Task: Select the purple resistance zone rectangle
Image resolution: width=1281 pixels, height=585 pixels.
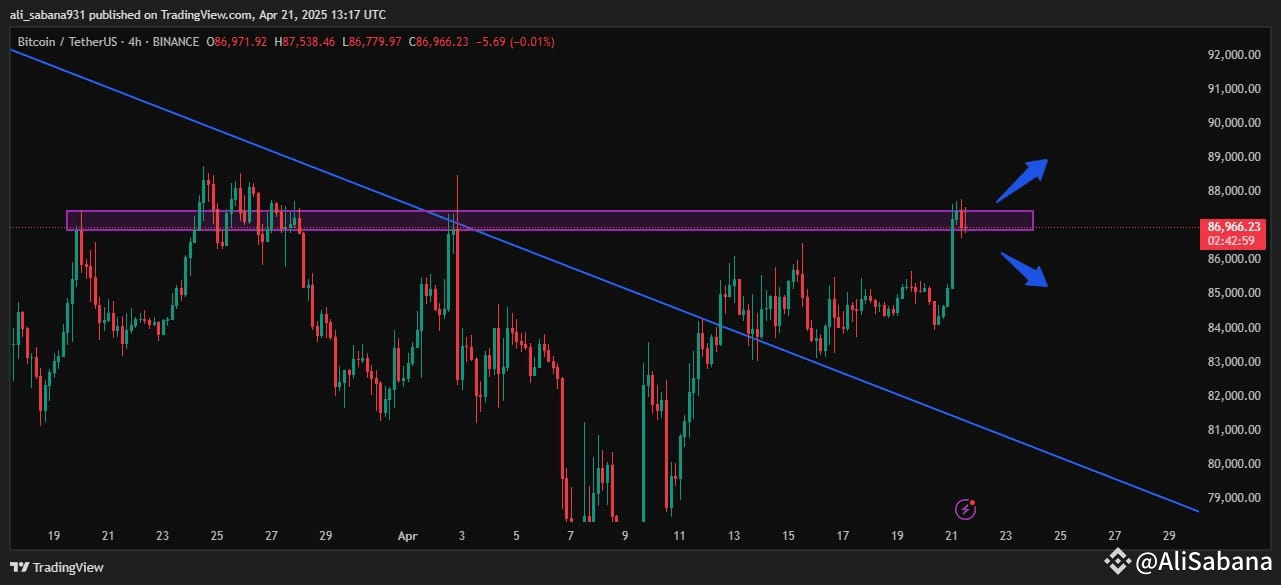Action: [x=549, y=220]
